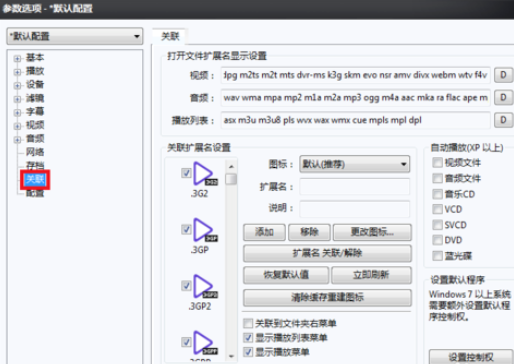Click the 添加 button

[264, 232]
